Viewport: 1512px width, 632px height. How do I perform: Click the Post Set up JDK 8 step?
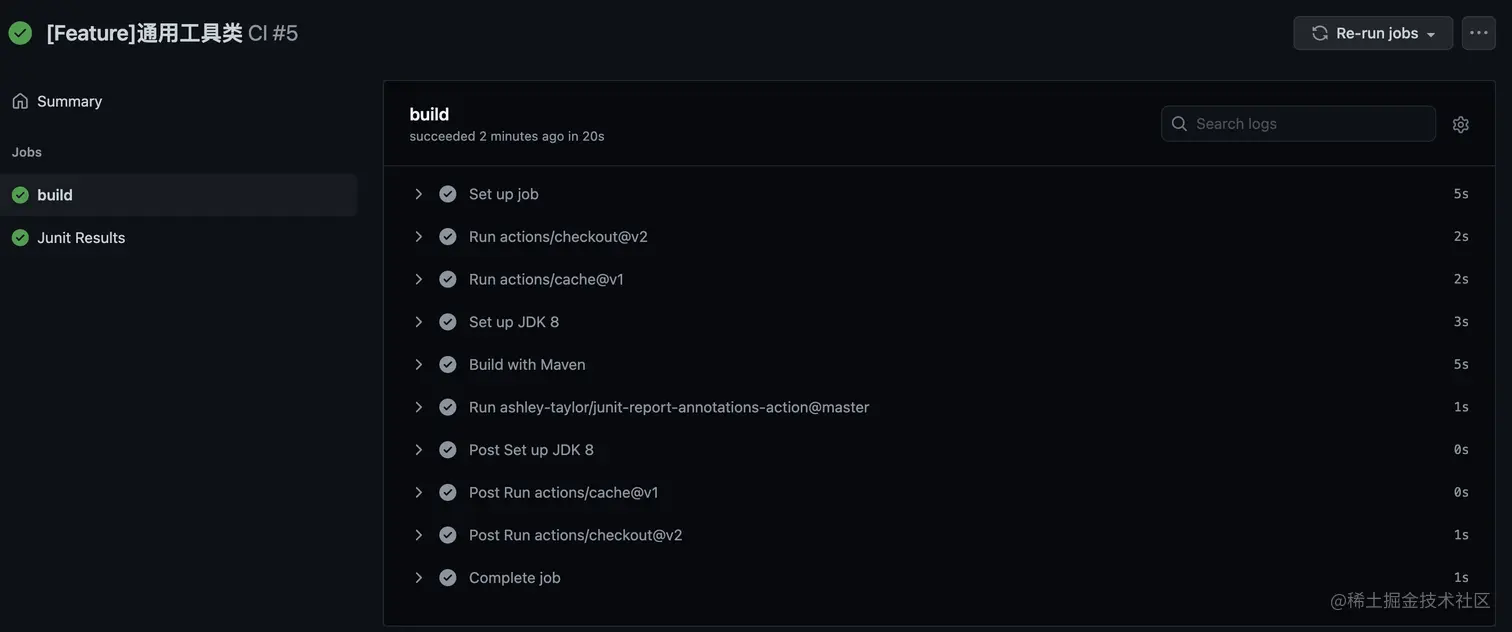531,450
